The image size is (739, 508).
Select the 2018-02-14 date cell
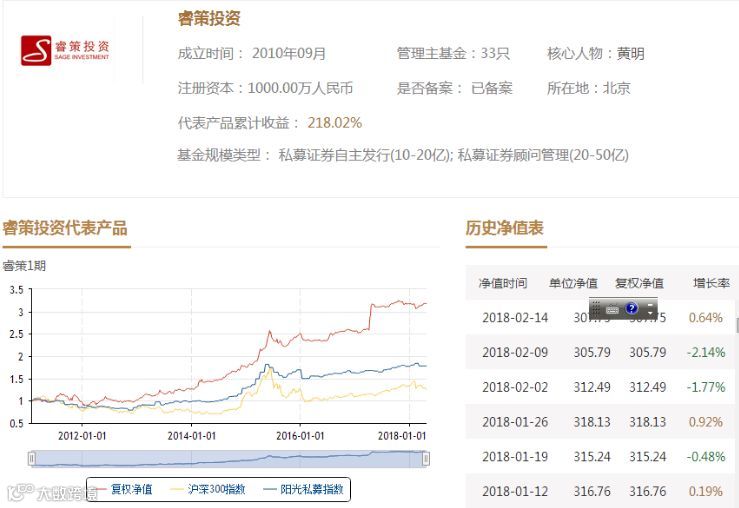pos(515,318)
